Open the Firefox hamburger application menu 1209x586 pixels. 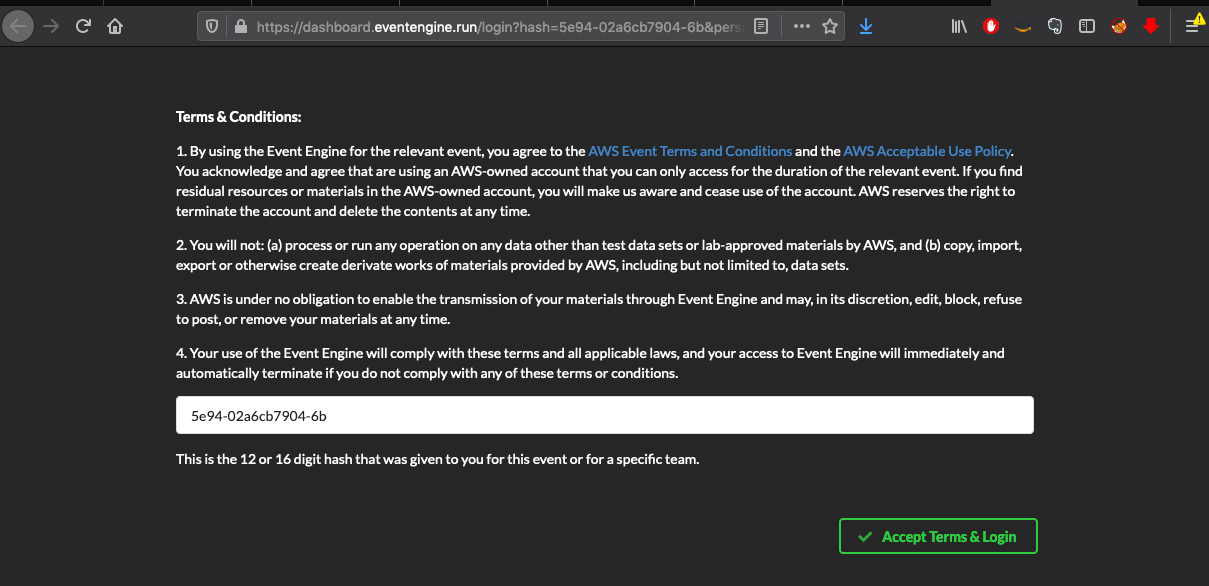(x=1192, y=27)
